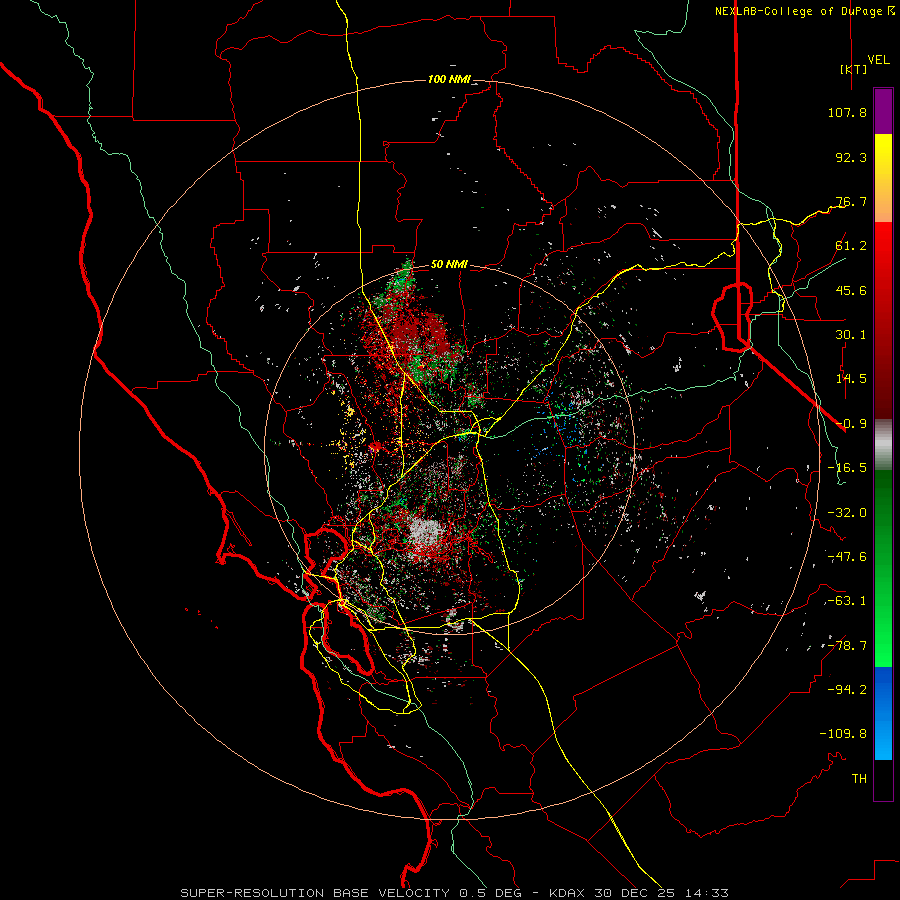
Task: Click the [KT] units label
Action: point(854,69)
